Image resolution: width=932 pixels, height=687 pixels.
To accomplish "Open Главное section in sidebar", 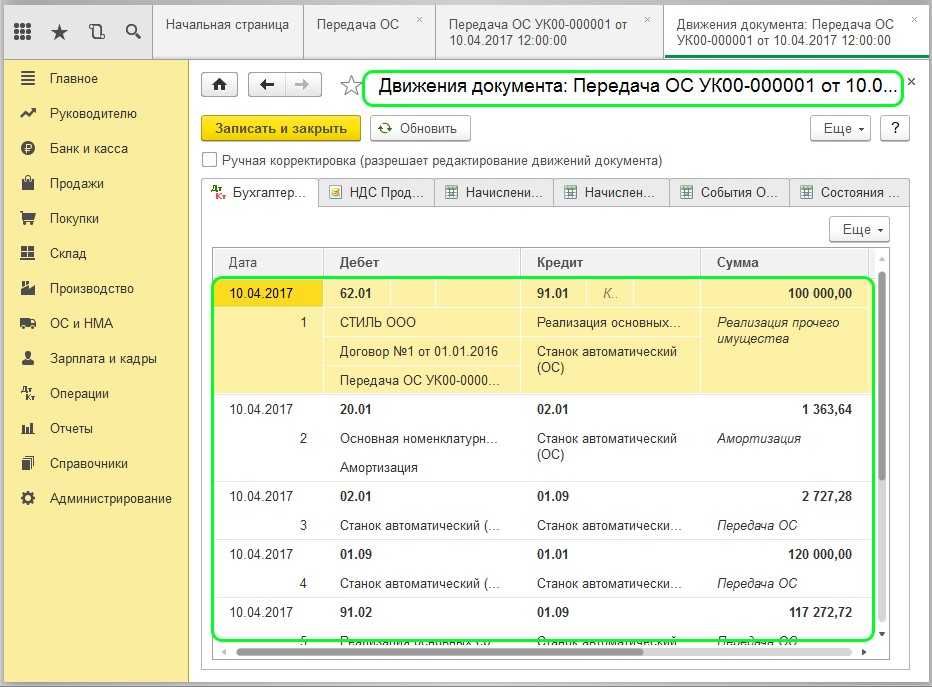I will (74, 78).
